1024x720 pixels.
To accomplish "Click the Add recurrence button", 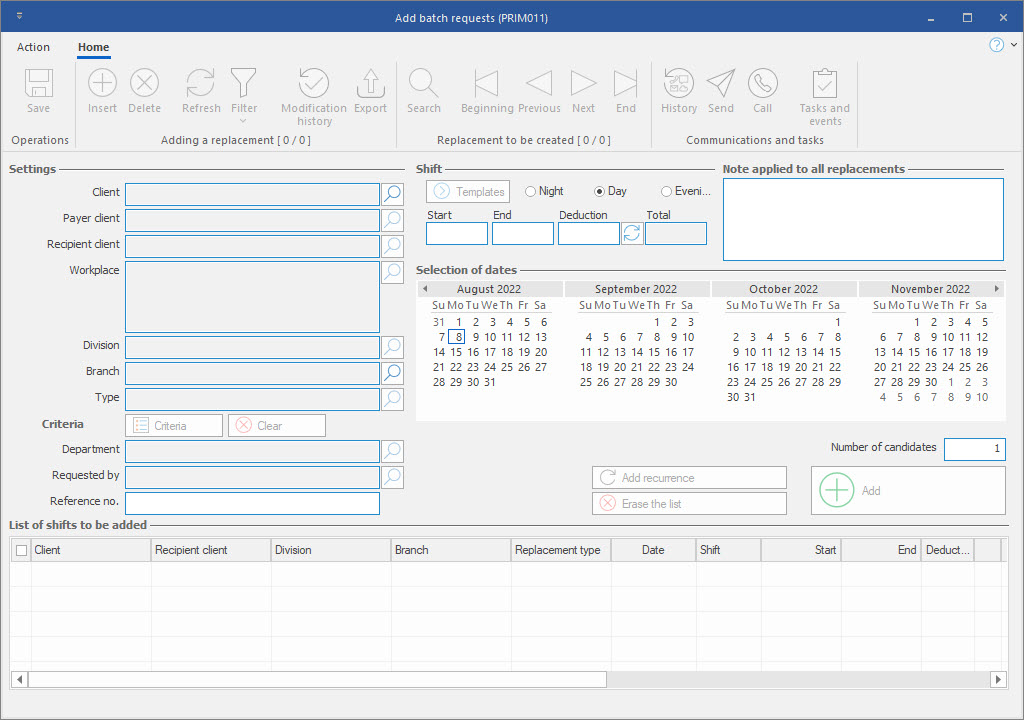I will point(689,478).
